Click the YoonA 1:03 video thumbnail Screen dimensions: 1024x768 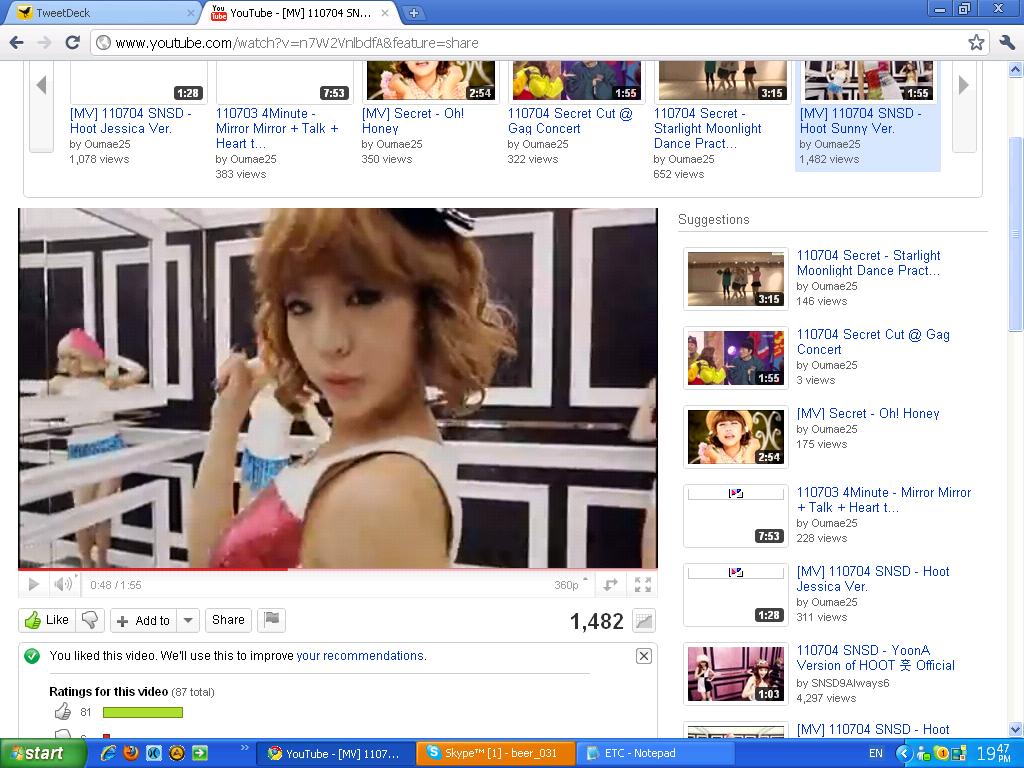coord(735,674)
